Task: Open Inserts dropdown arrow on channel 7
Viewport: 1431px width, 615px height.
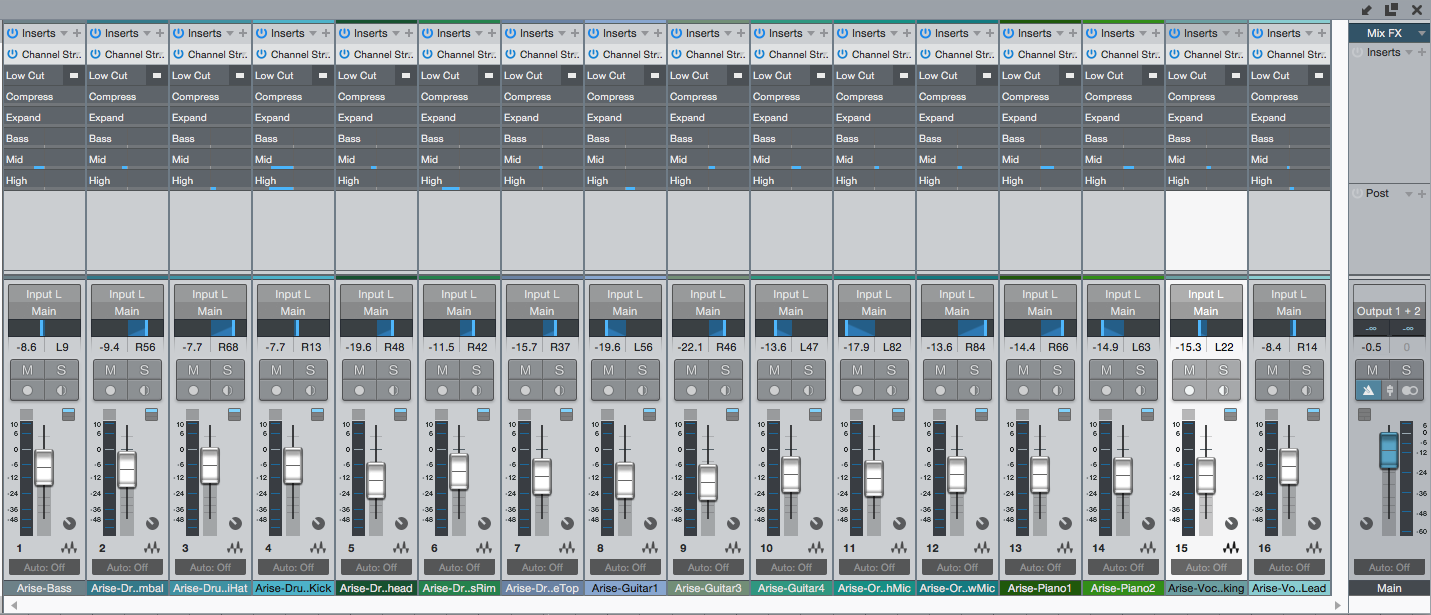Action: 563,33
